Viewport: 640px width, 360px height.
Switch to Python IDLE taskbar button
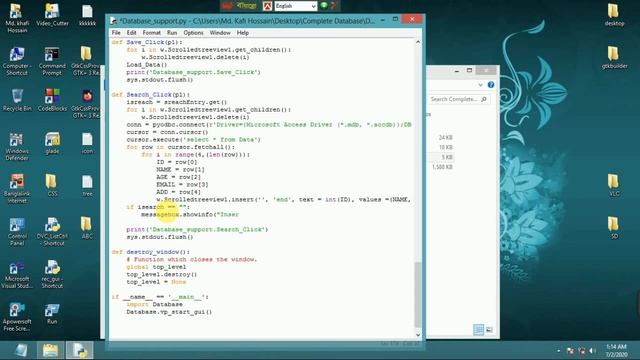(80, 350)
